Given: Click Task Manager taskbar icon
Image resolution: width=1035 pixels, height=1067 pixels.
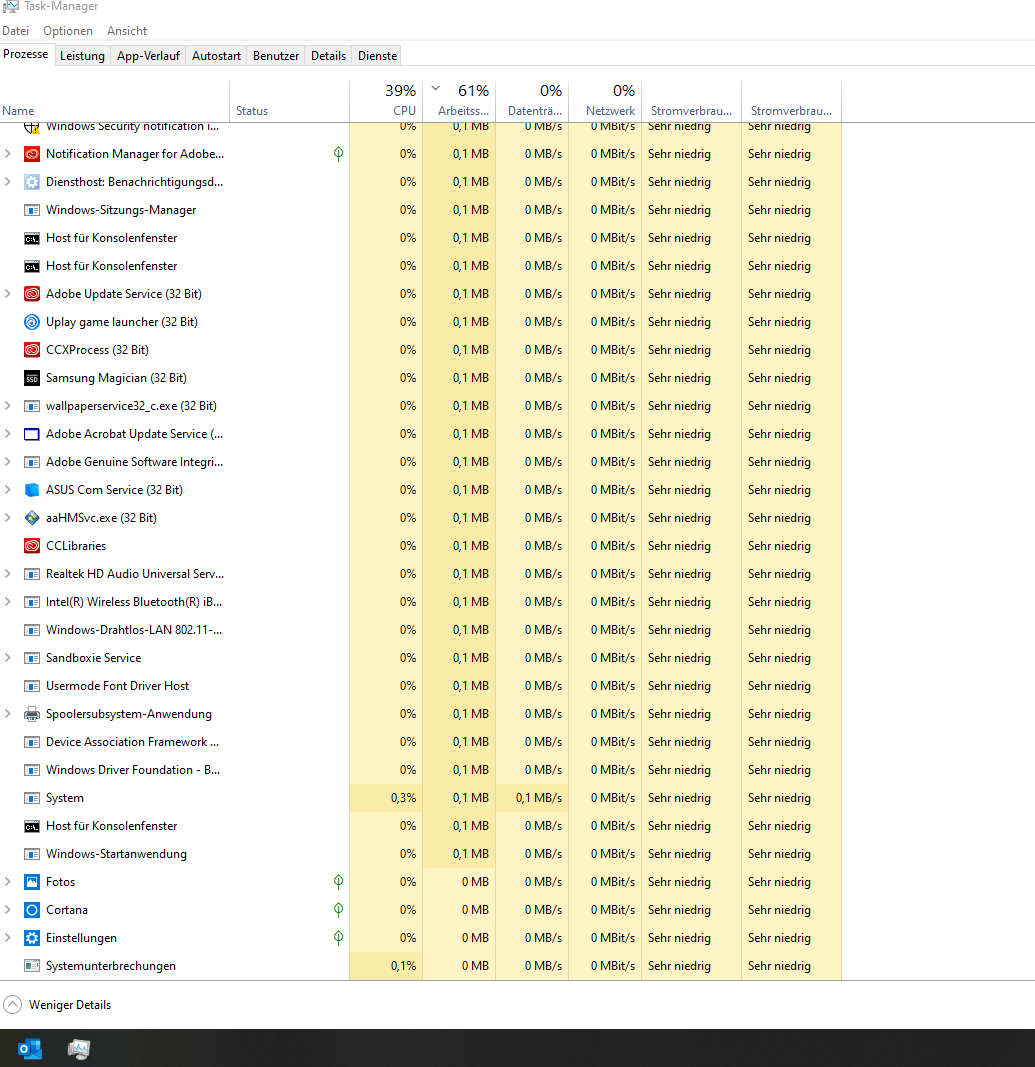Looking at the screenshot, I should [x=79, y=1049].
